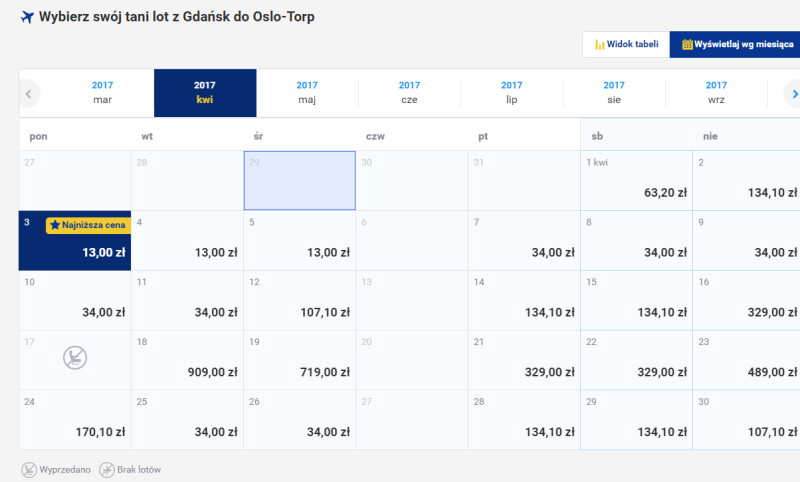Show later months with right arrow
Viewport: 800px width, 482px height.
click(793, 94)
